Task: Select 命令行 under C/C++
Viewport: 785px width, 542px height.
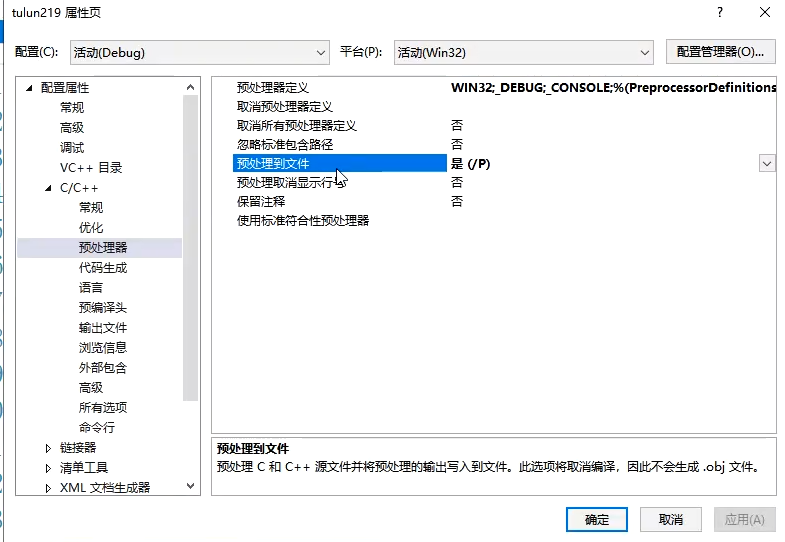Action: click(x=97, y=428)
